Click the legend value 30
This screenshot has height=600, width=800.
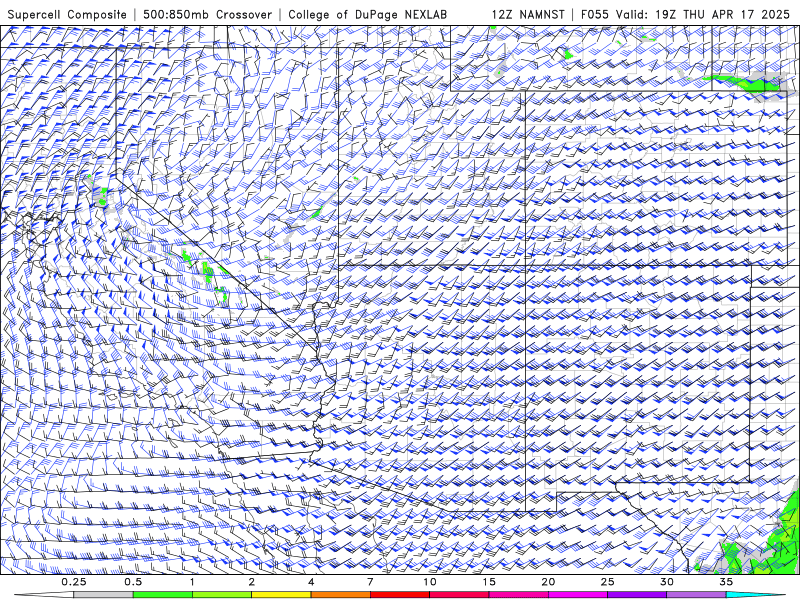[666, 582]
